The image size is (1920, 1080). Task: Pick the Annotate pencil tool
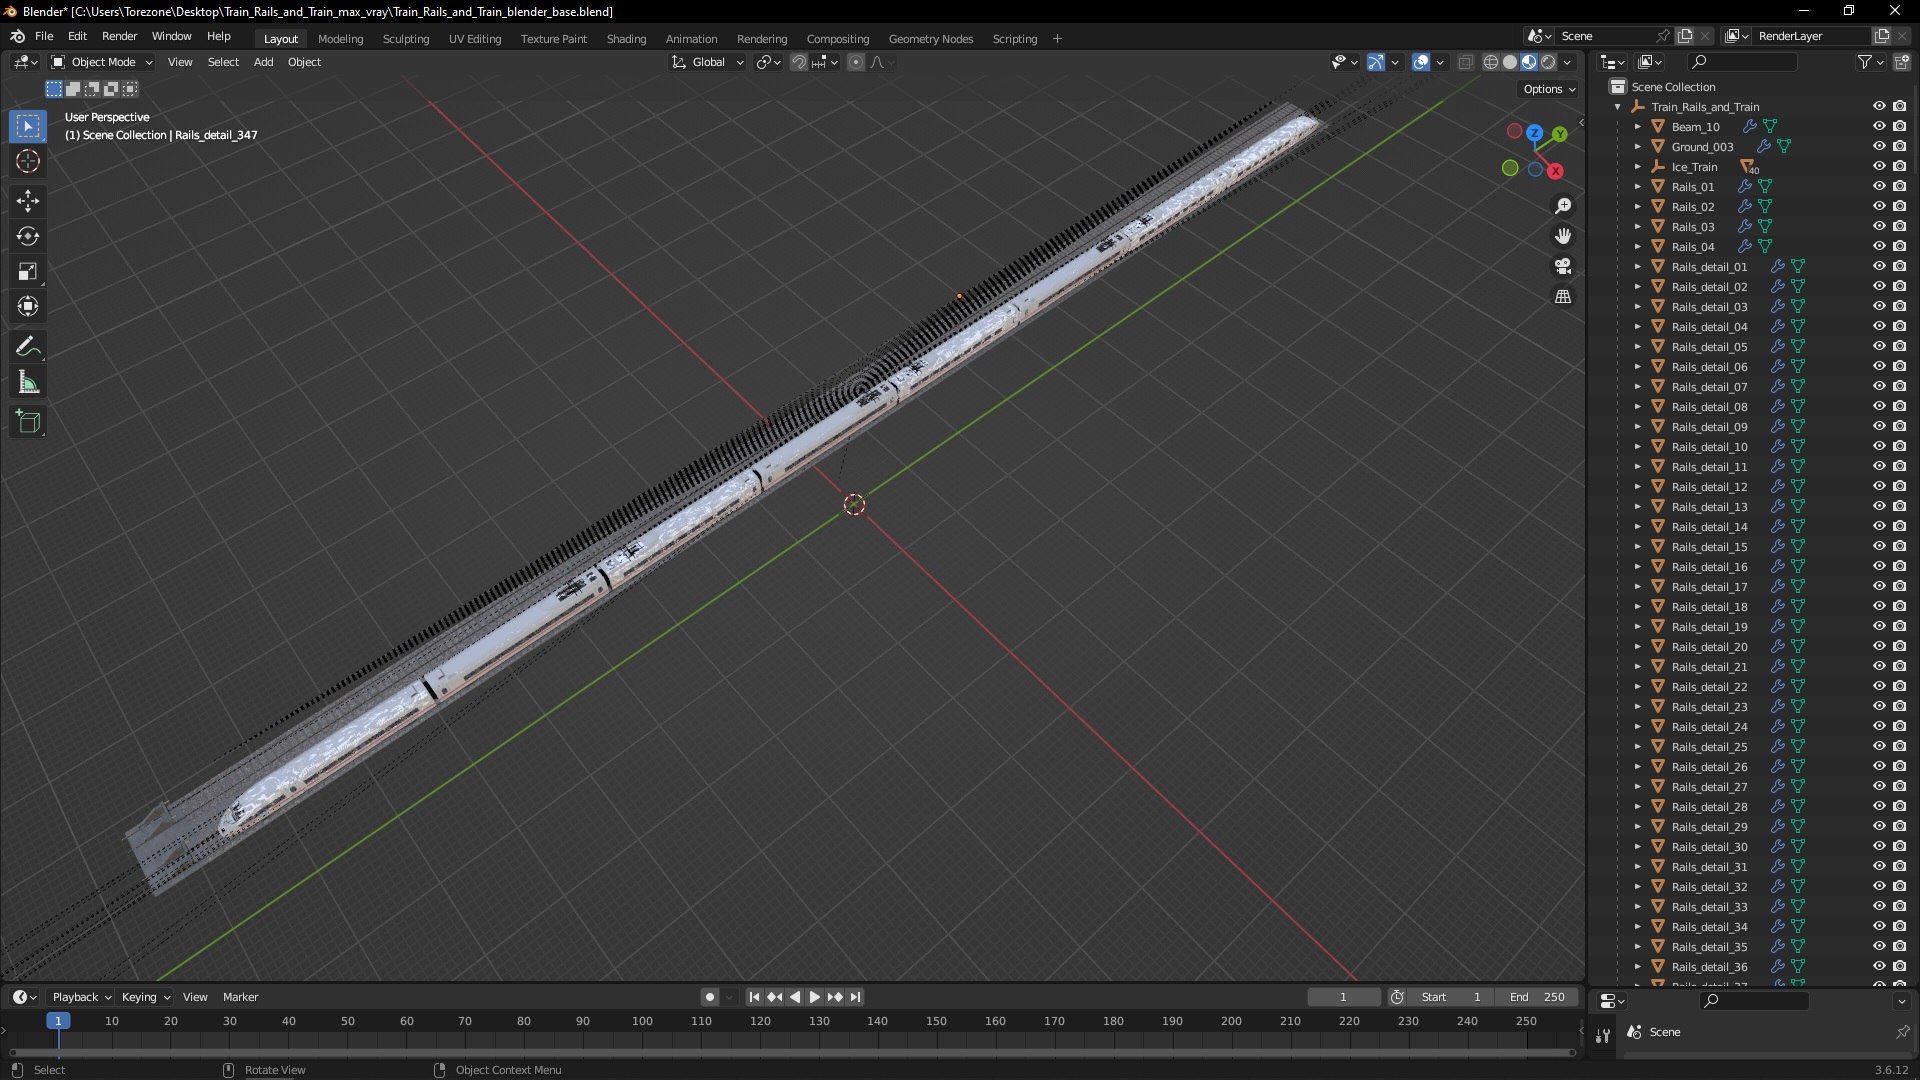pos(28,346)
